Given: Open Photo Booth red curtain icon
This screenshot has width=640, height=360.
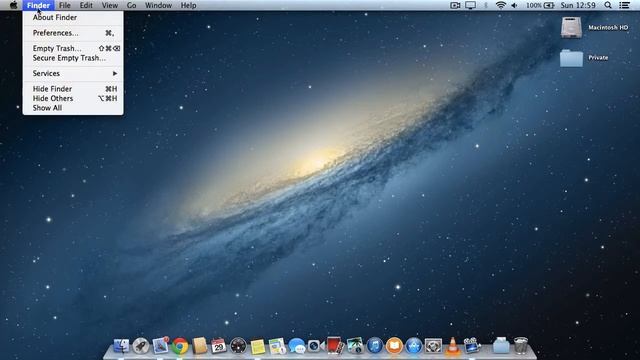Looking at the screenshot, I should click(x=334, y=345).
